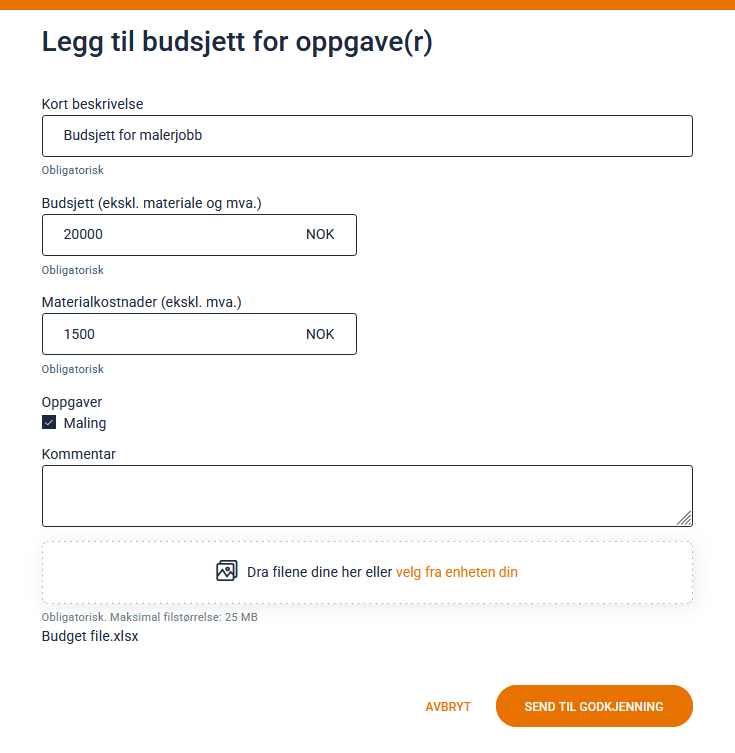Click the Maling checkbox label text
This screenshot has width=735, height=753.
click(85, 423)
